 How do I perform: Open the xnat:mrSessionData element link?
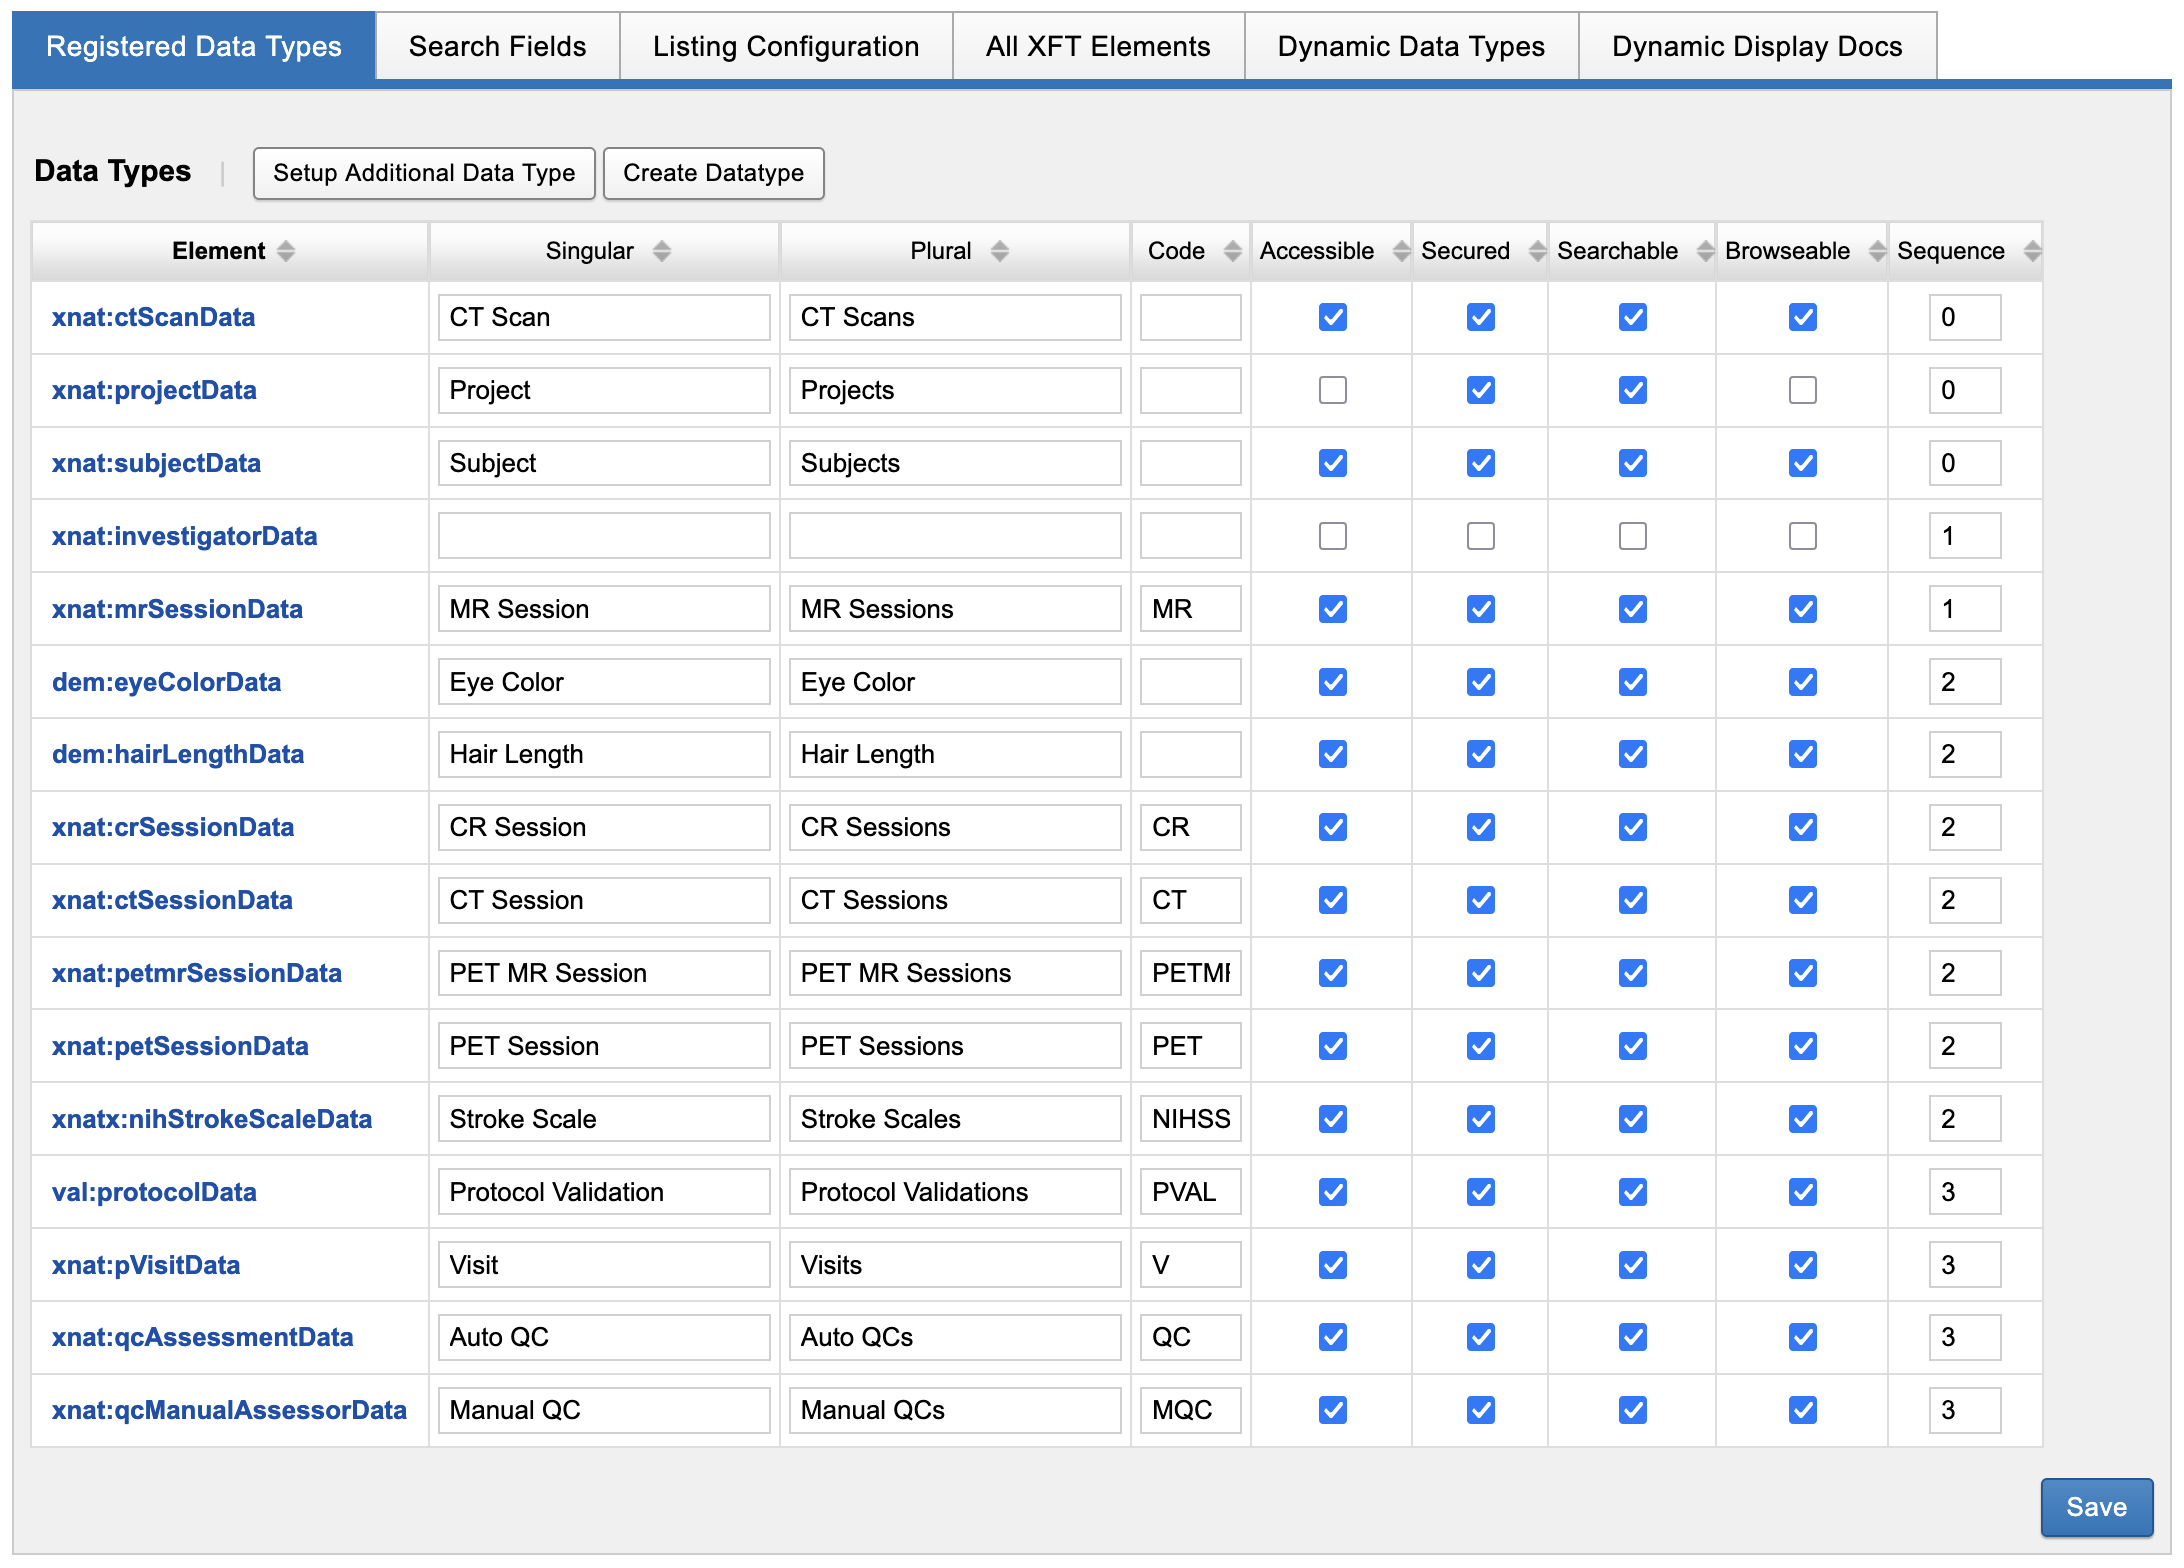tap(177, 609)
